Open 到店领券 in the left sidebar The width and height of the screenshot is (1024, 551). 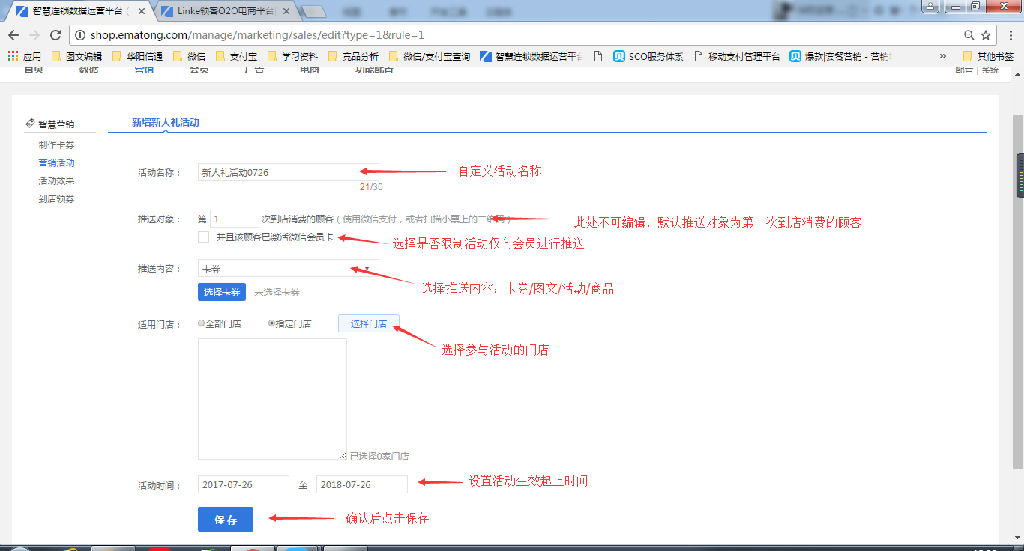pyautogui.click(x=56, y=199)
